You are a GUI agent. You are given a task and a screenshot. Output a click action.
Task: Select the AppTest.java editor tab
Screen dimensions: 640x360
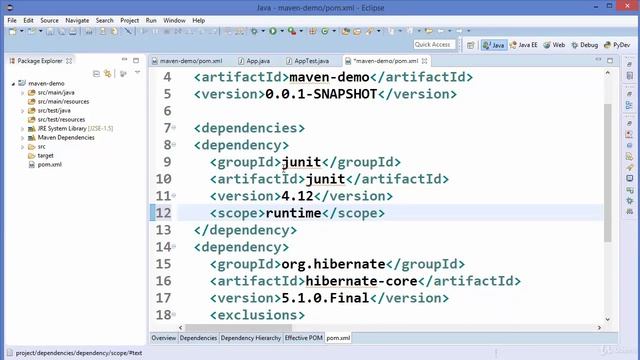(x=307, y=61)
